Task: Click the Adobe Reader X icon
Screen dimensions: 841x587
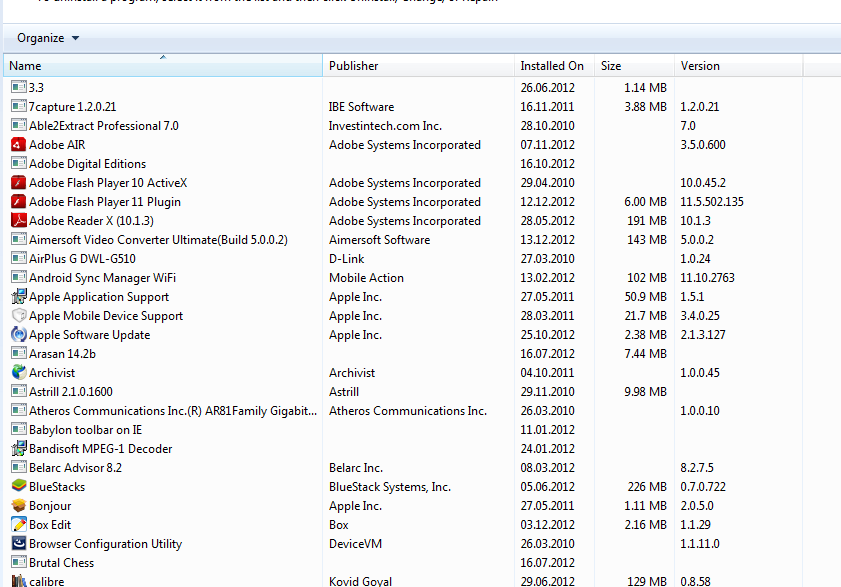Action: (19, 221)
